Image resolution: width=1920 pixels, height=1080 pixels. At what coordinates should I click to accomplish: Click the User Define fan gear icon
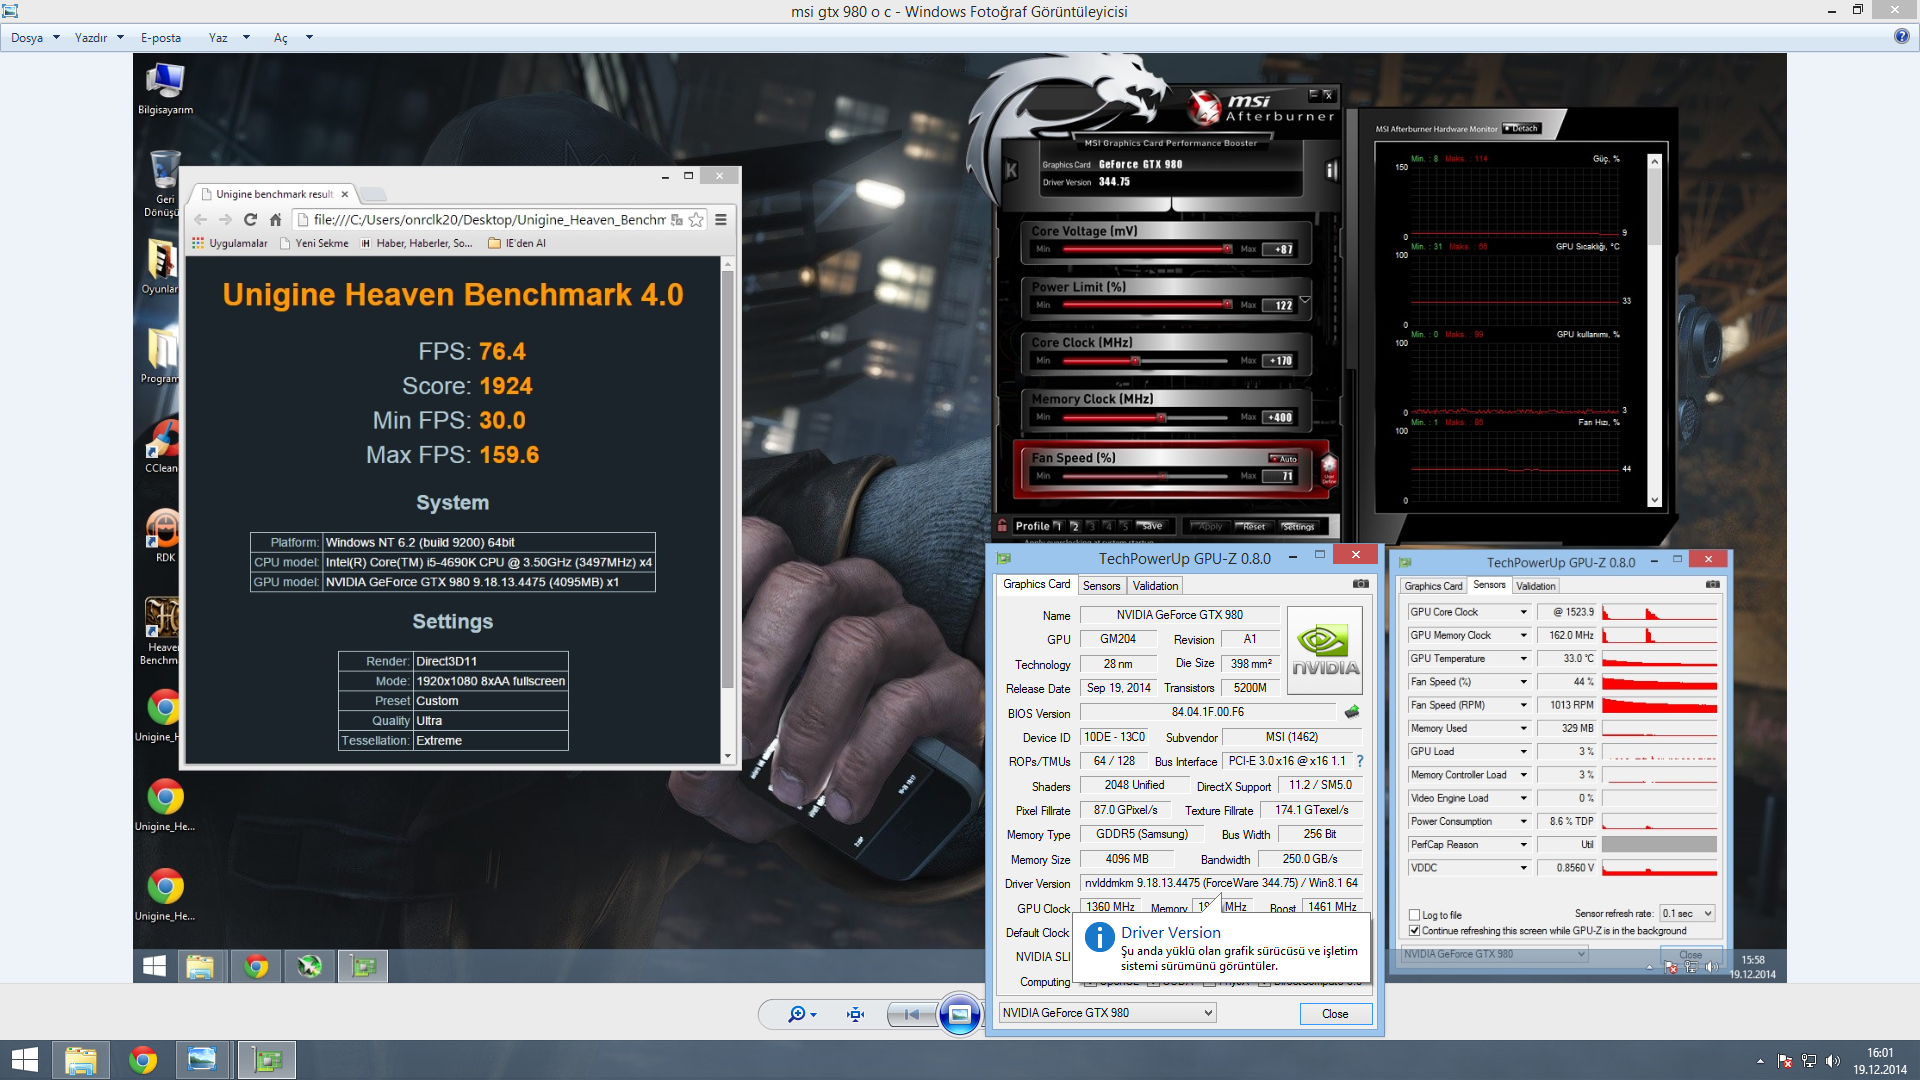(1329, 469)
